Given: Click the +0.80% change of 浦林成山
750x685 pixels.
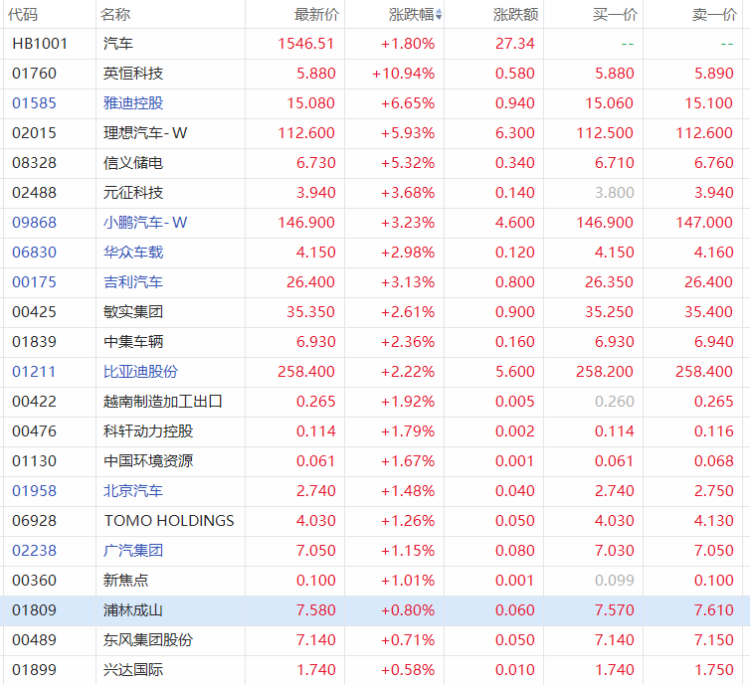Looking at the screenshot, I should point(408,610).
